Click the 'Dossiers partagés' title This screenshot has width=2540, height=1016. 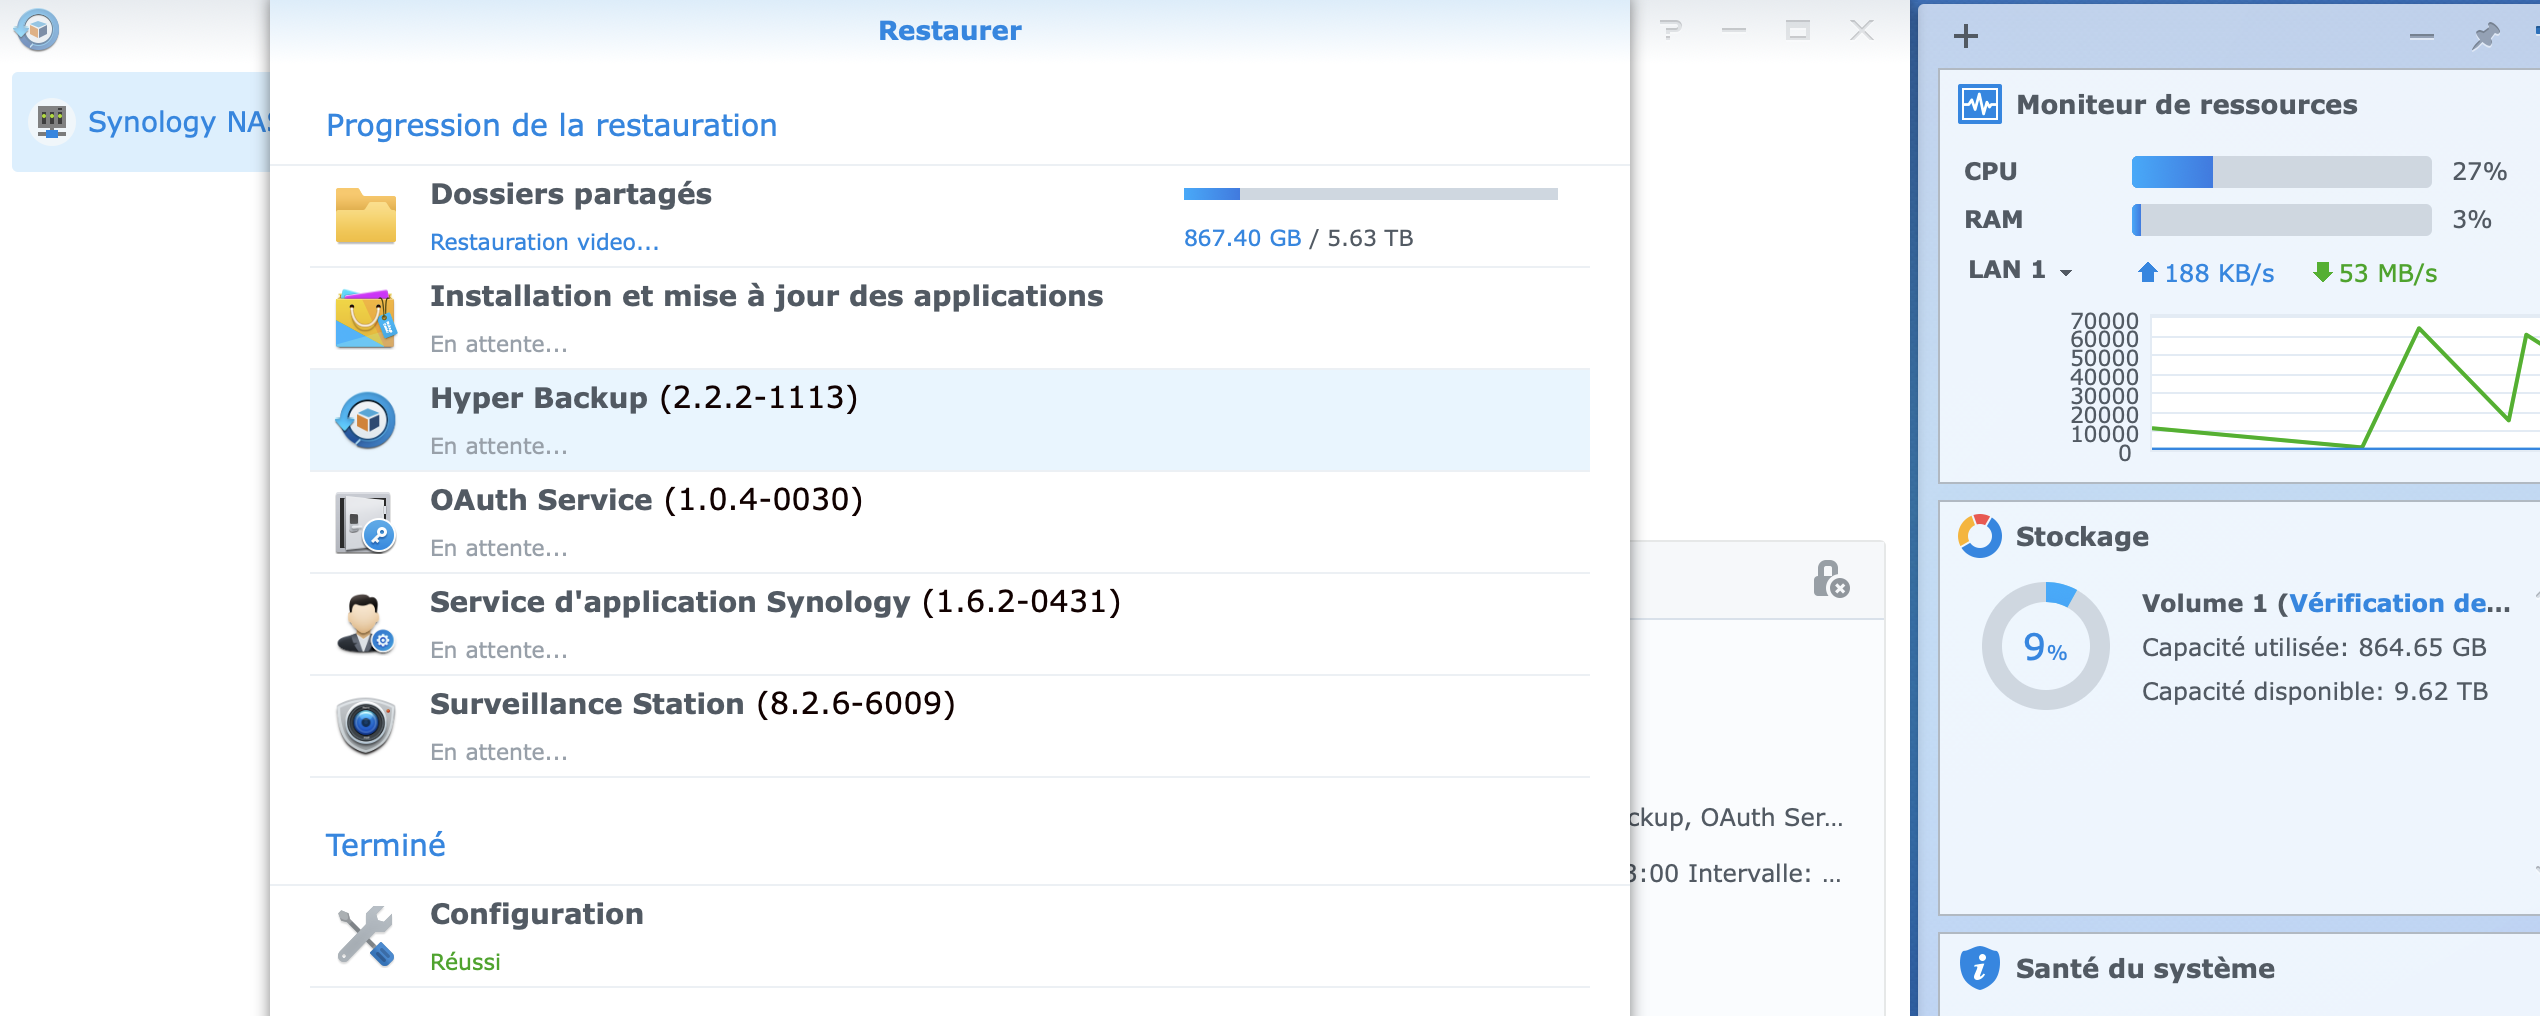(x=570, y=194)
